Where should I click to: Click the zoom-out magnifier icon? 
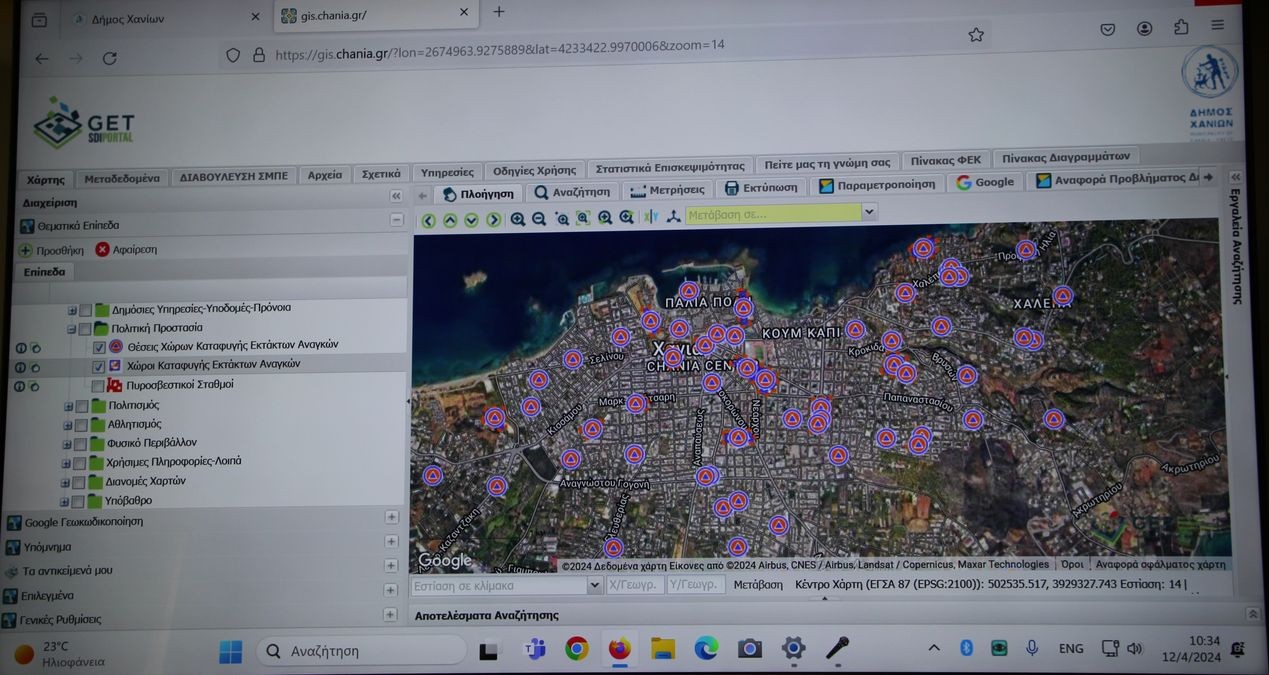pyautogui.click(x=539, y=219)
